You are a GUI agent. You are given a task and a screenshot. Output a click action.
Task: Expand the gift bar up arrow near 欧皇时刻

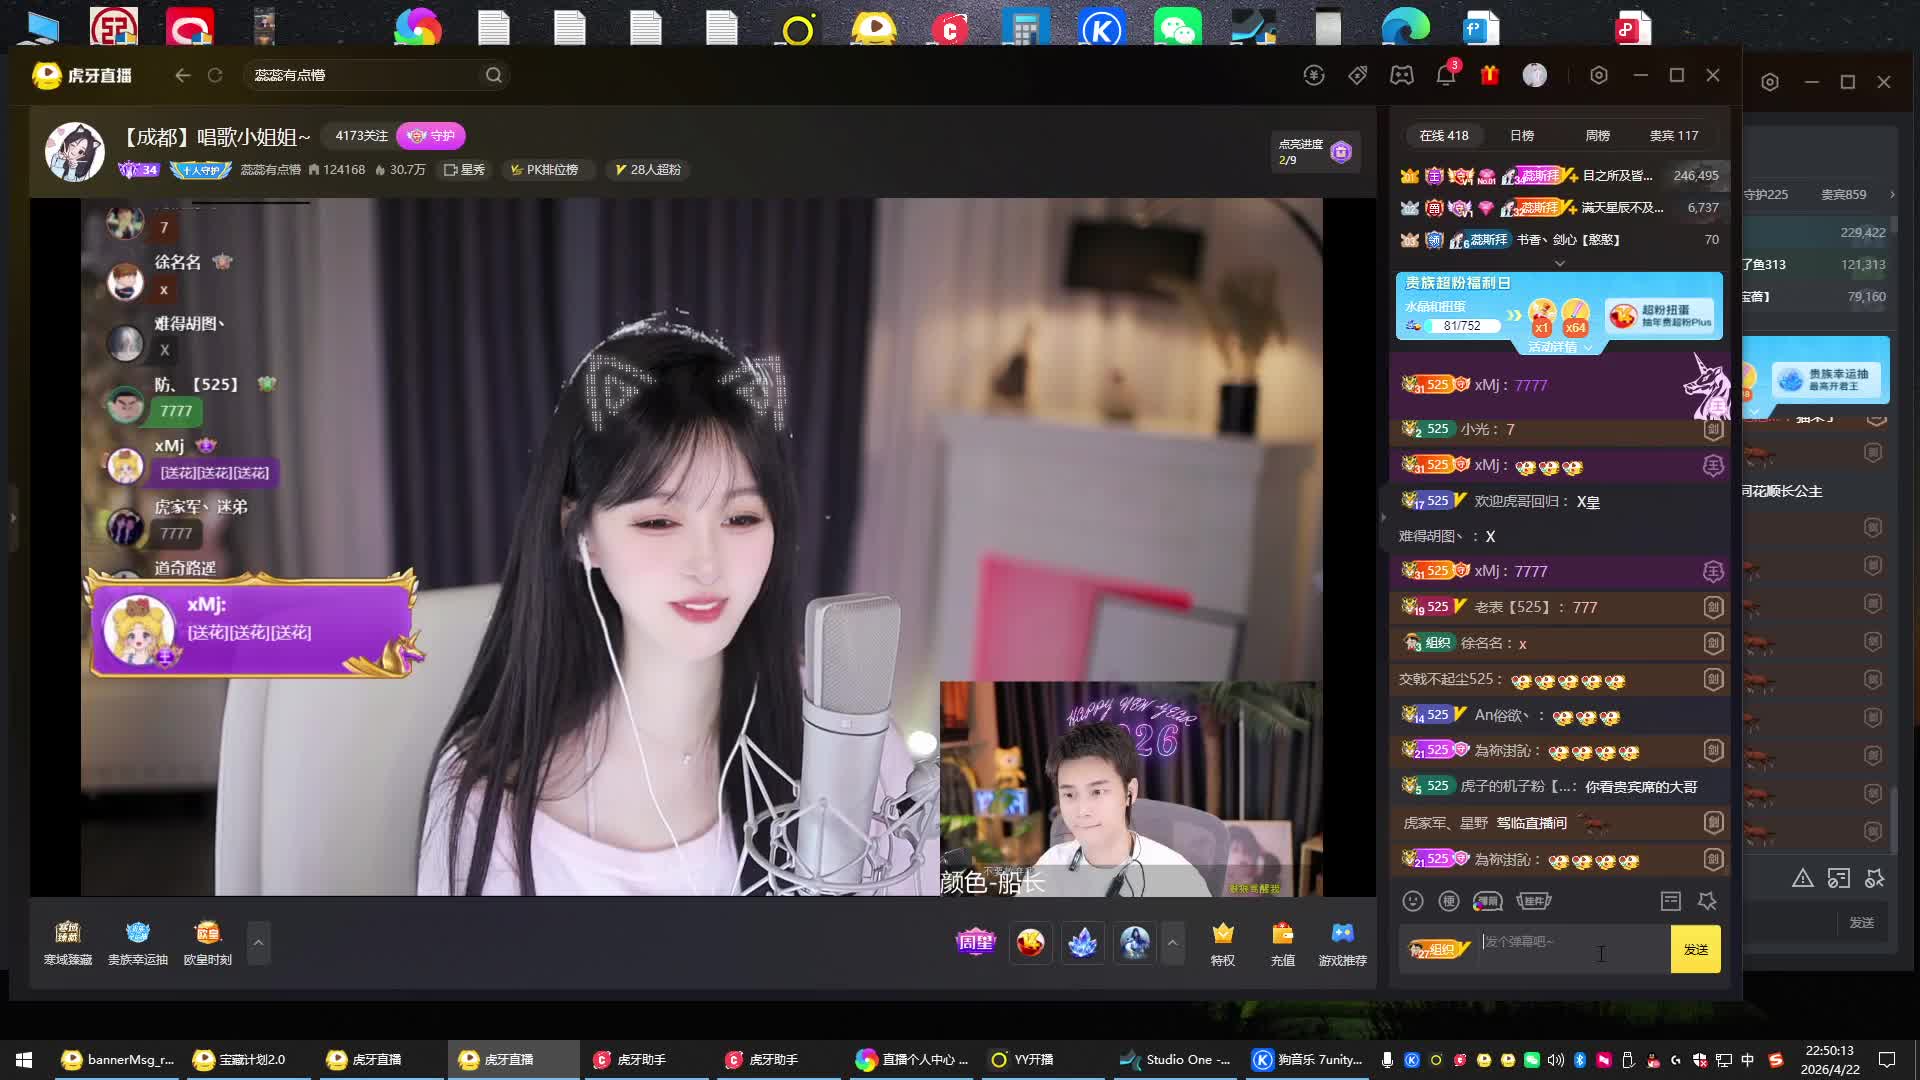(258, 942)
